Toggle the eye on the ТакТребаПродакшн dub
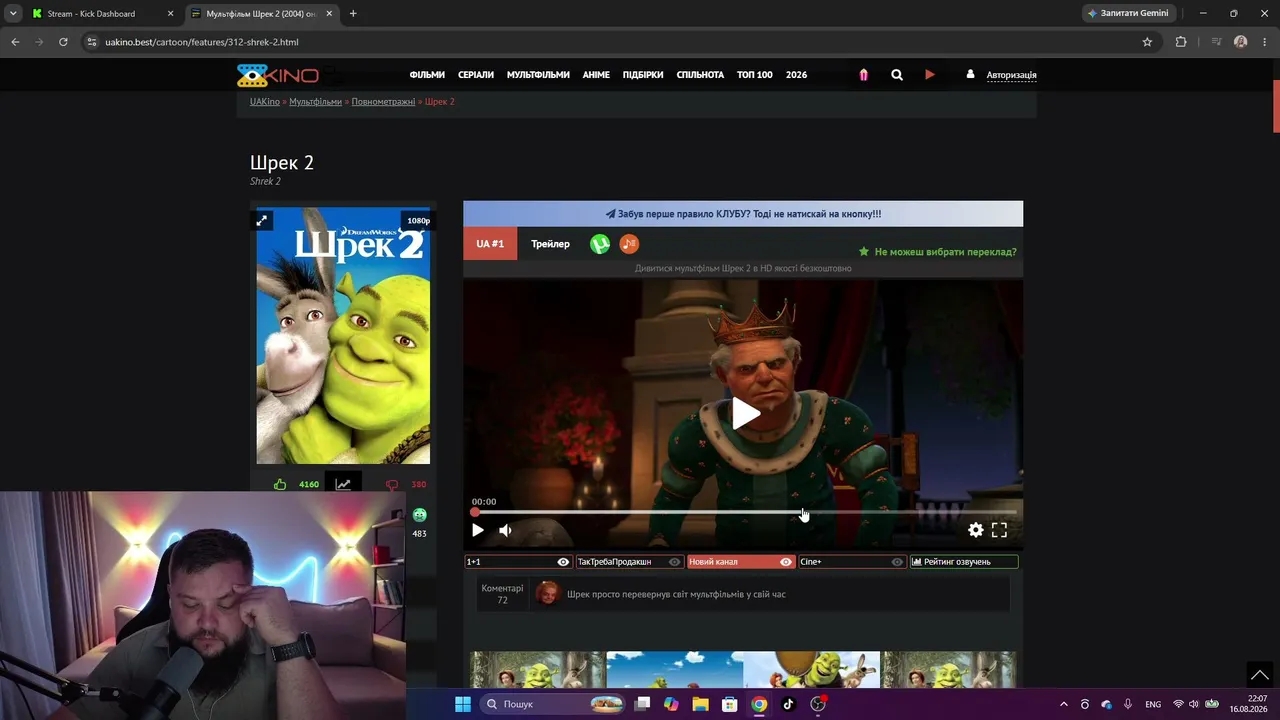This screenshot has height=720, width=1280. click(674, 562)
